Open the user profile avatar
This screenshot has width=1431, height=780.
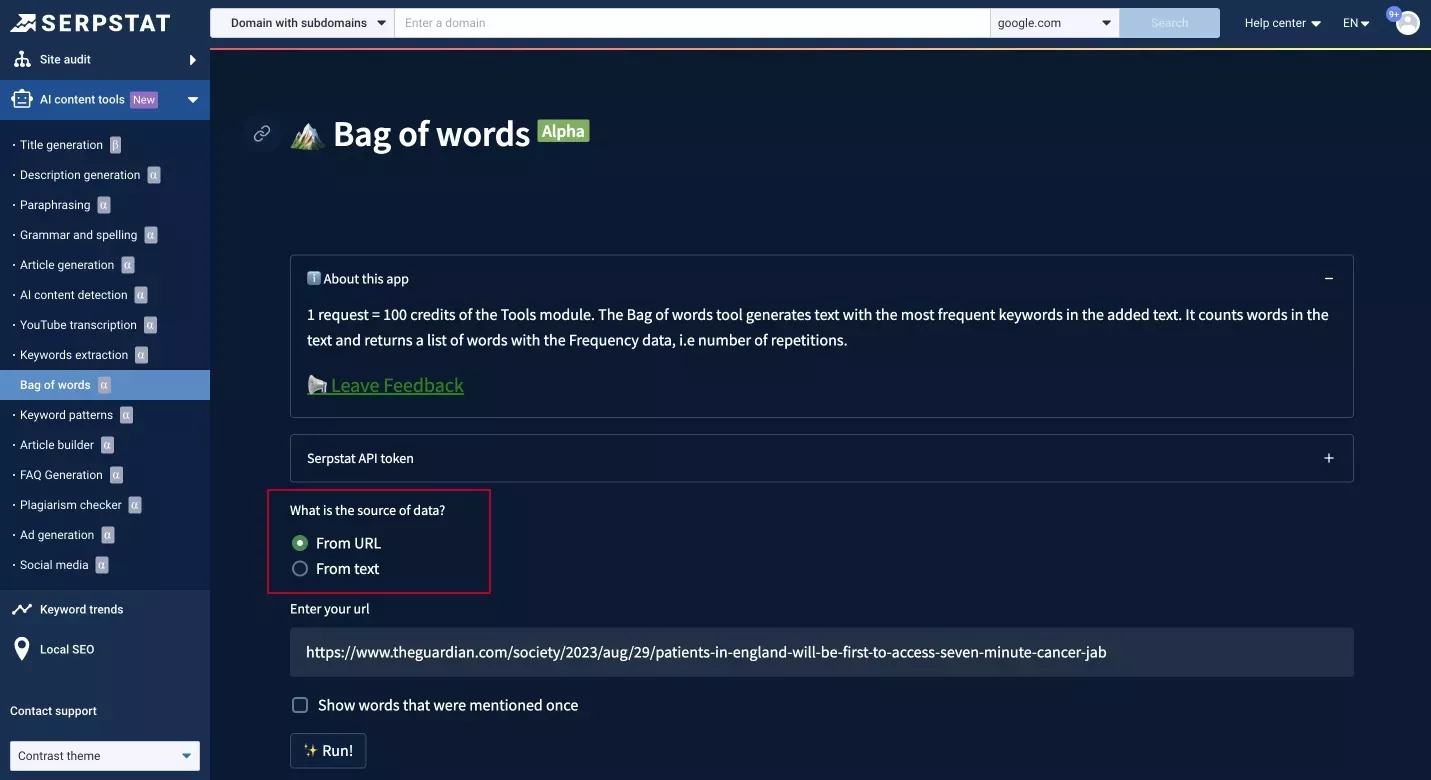point(1407,23)
